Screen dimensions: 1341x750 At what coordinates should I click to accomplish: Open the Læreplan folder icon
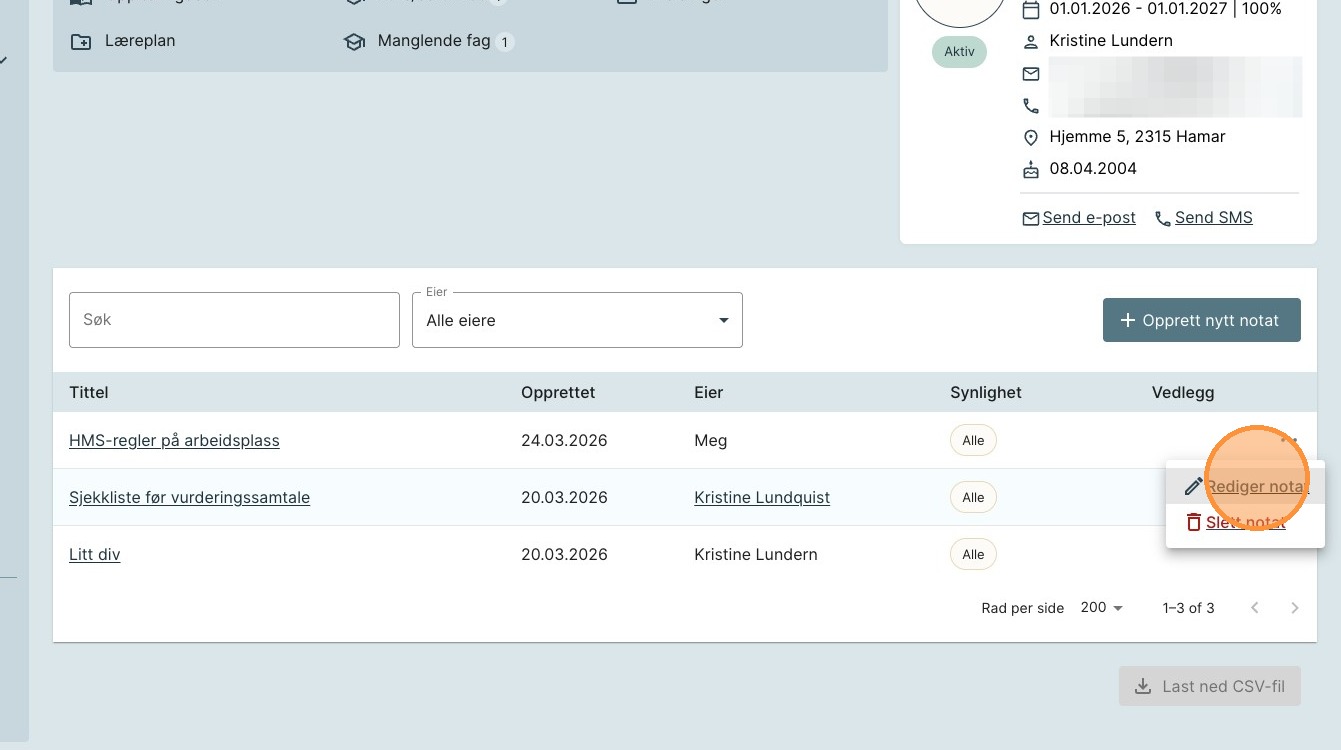(80, 42)
